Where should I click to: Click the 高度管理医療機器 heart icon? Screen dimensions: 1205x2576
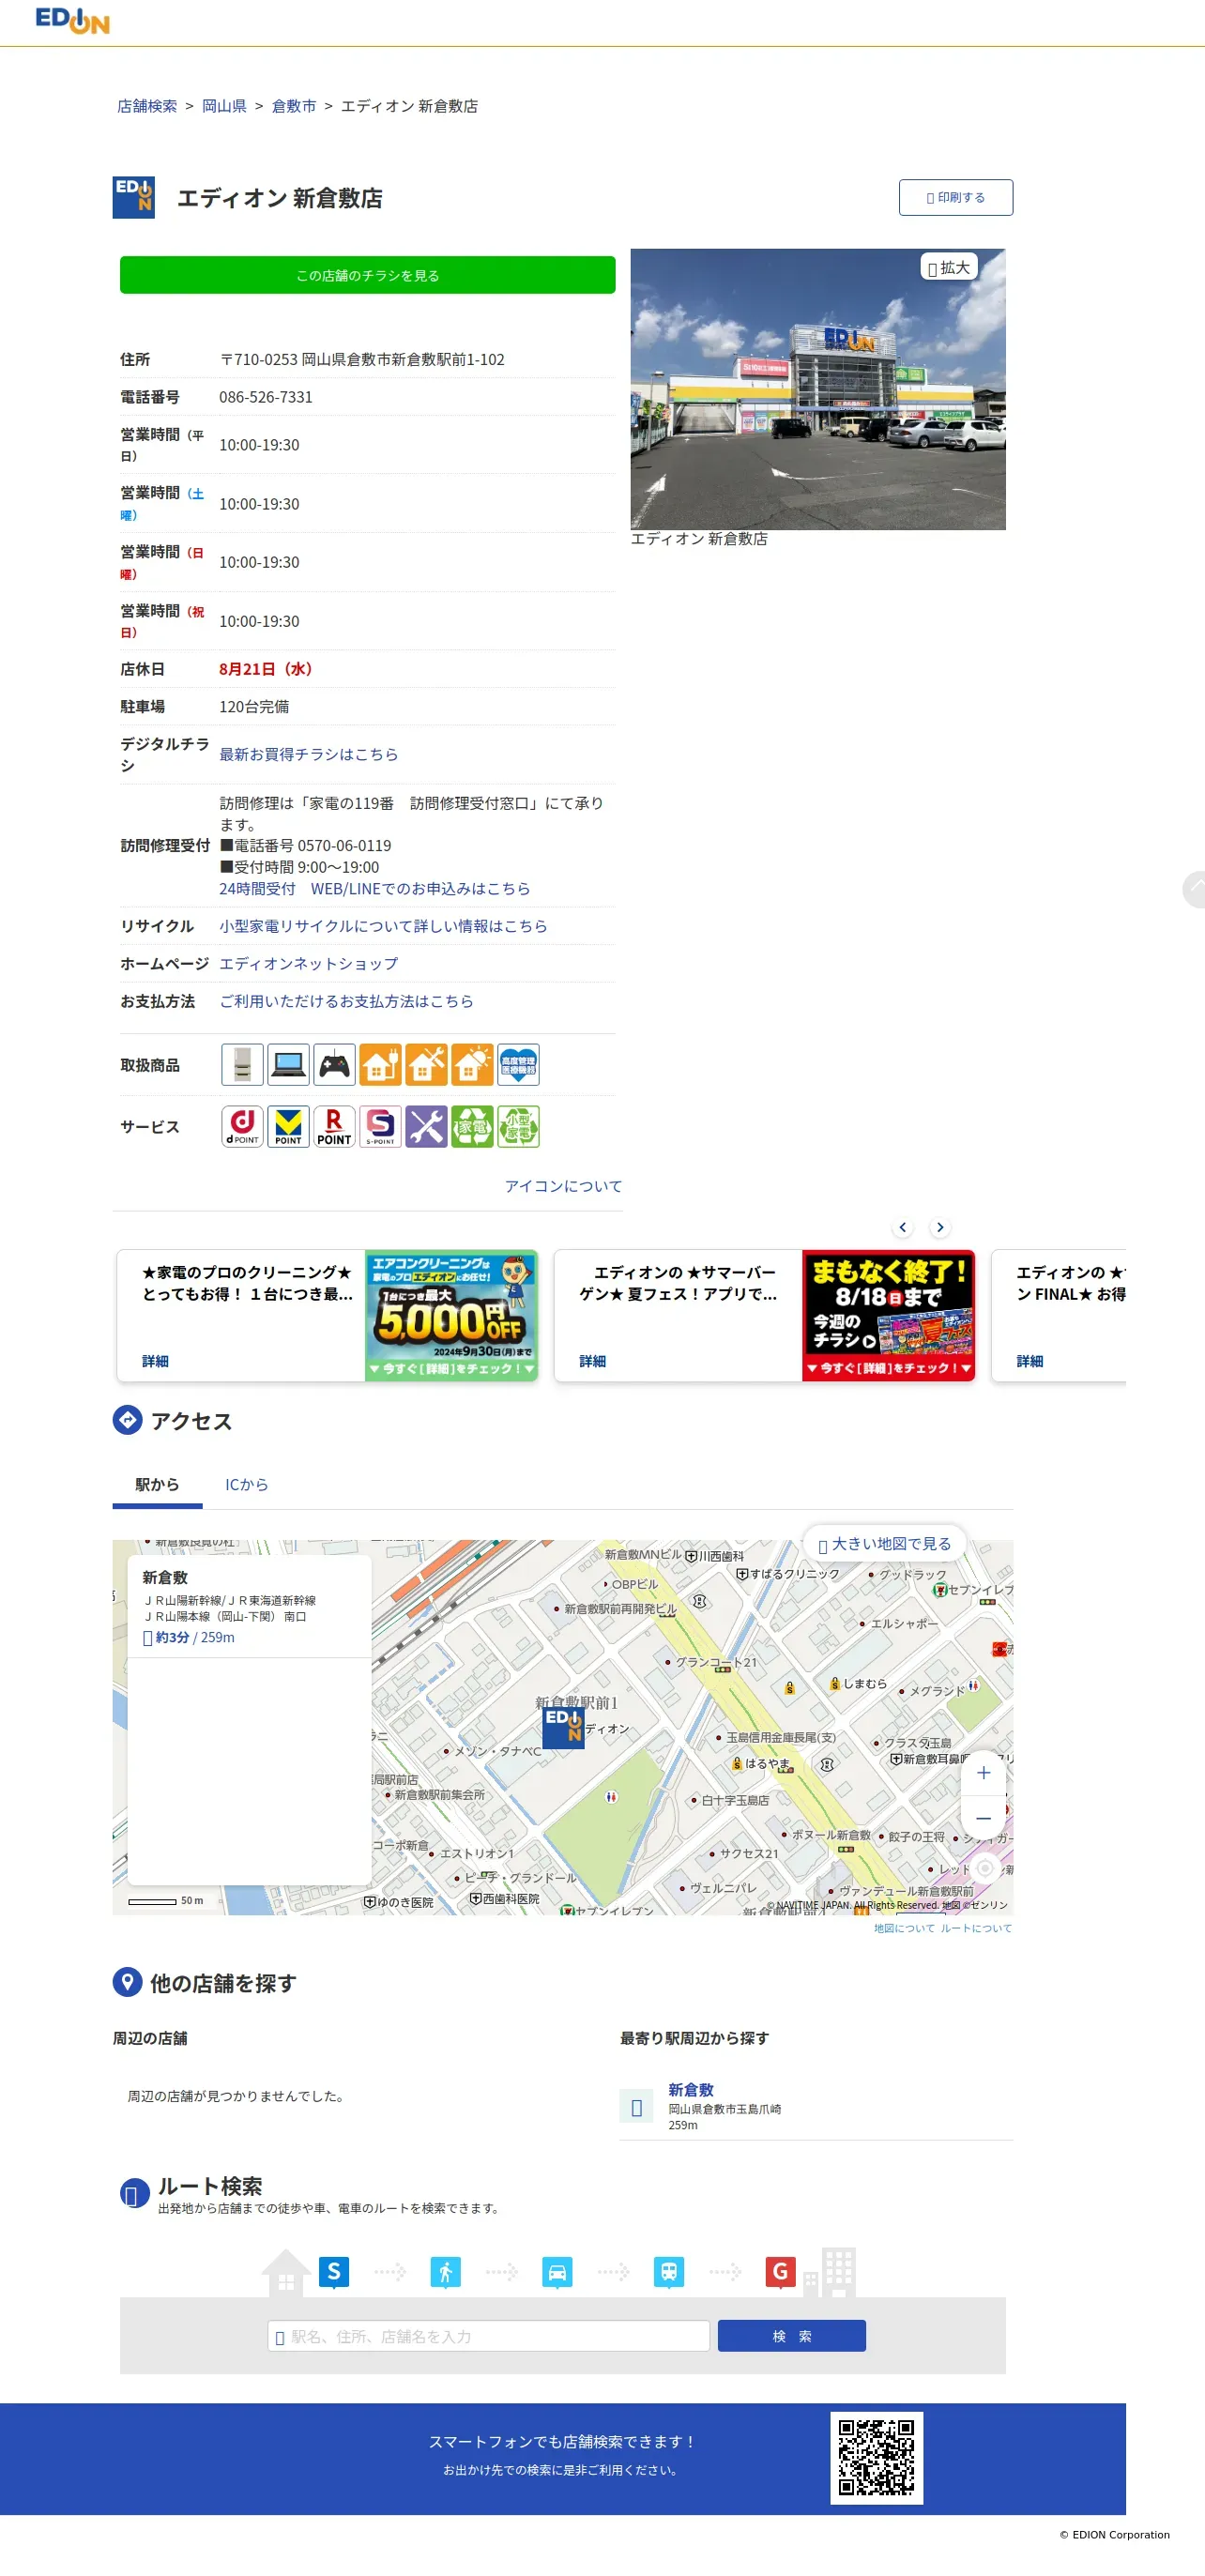click(518, 1065)
